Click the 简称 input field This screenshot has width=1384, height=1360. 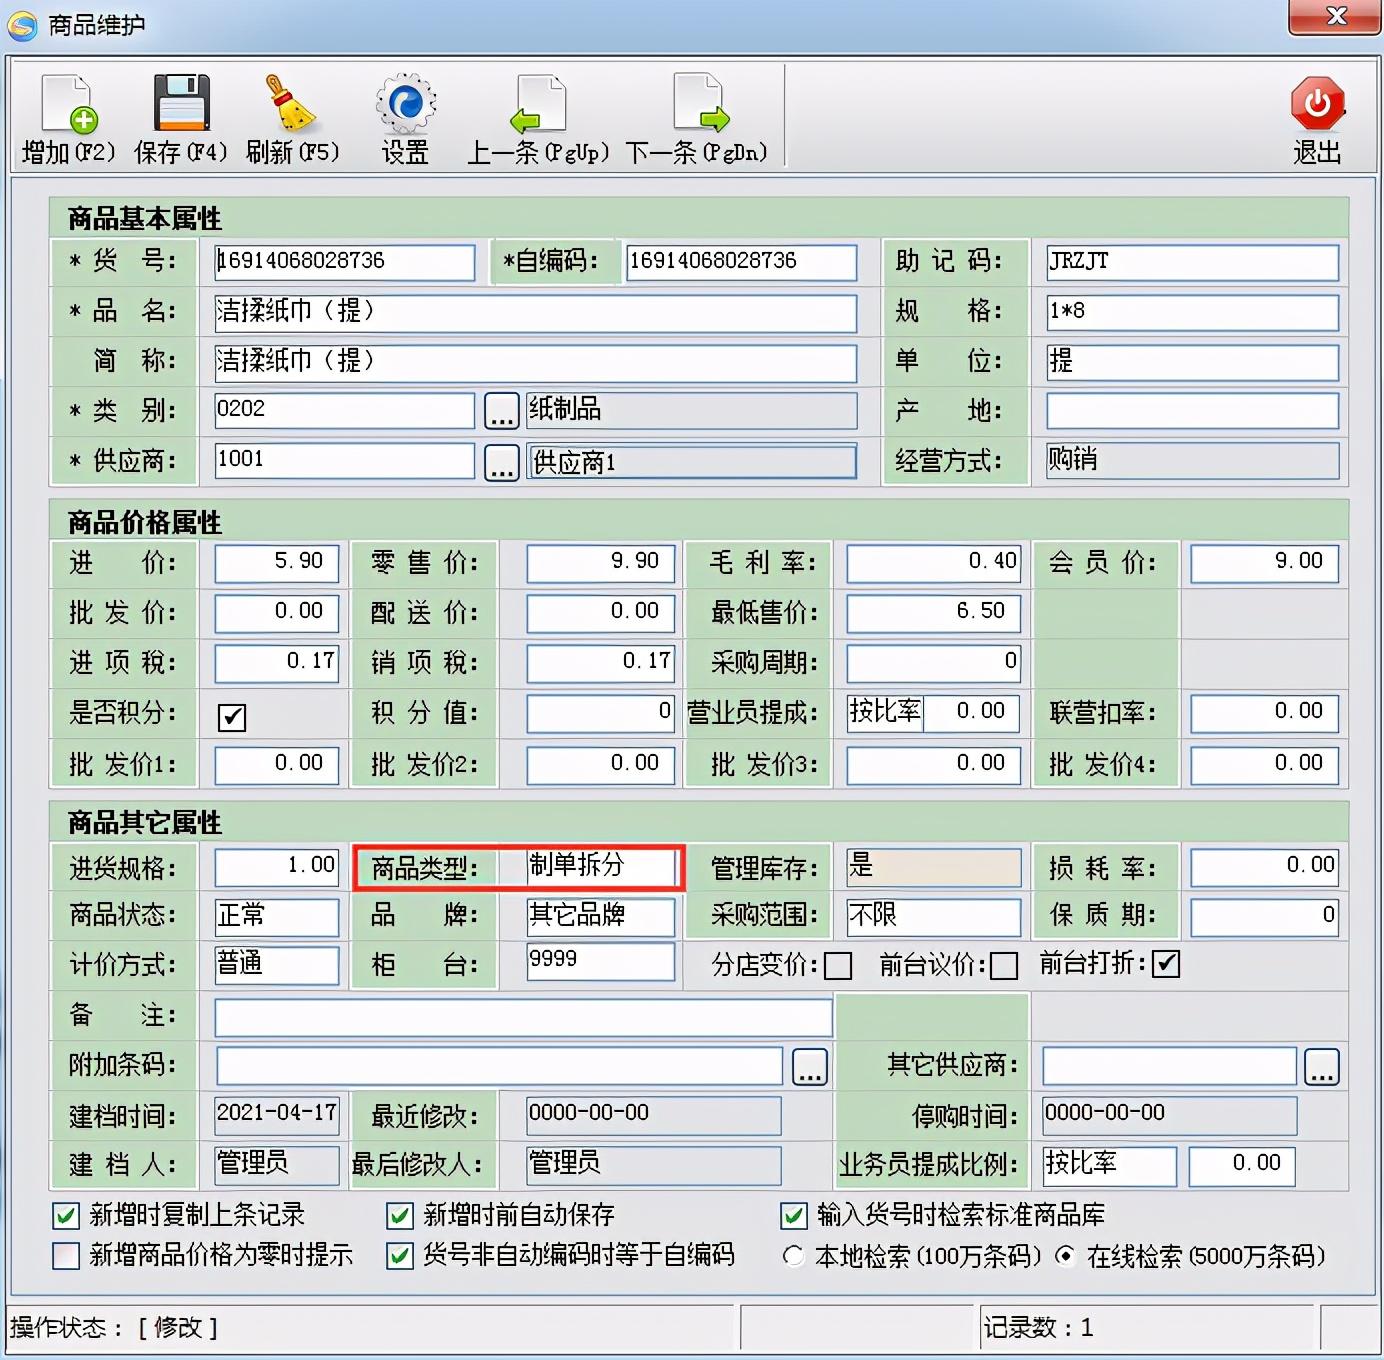(536, 362)
